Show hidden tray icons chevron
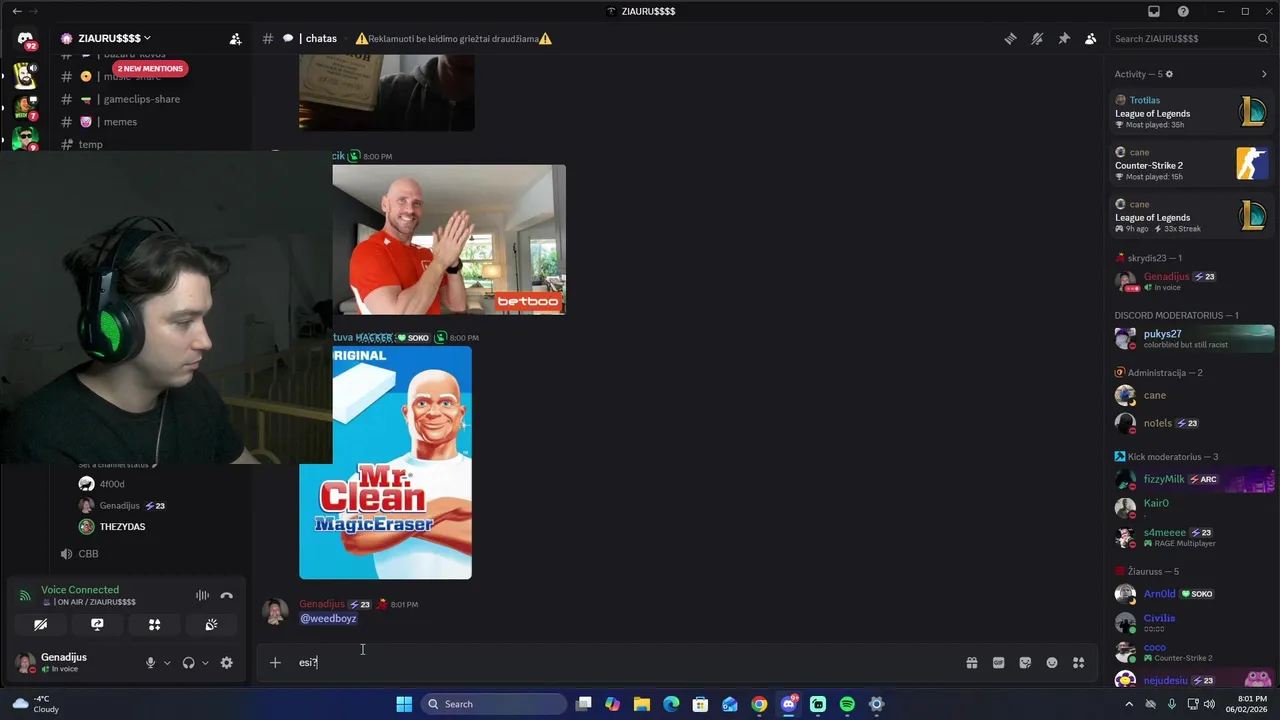 [1128, 704]
